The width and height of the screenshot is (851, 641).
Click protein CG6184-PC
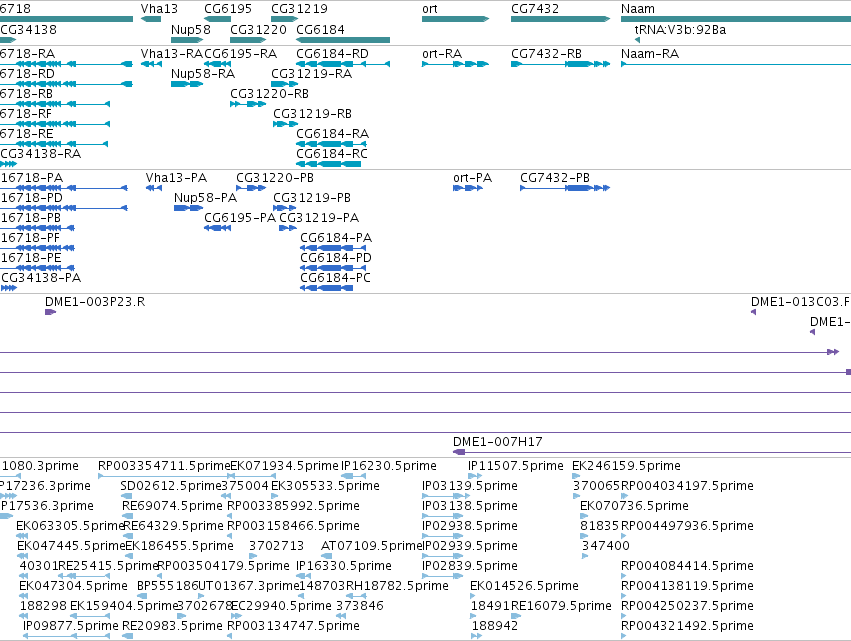327,288
